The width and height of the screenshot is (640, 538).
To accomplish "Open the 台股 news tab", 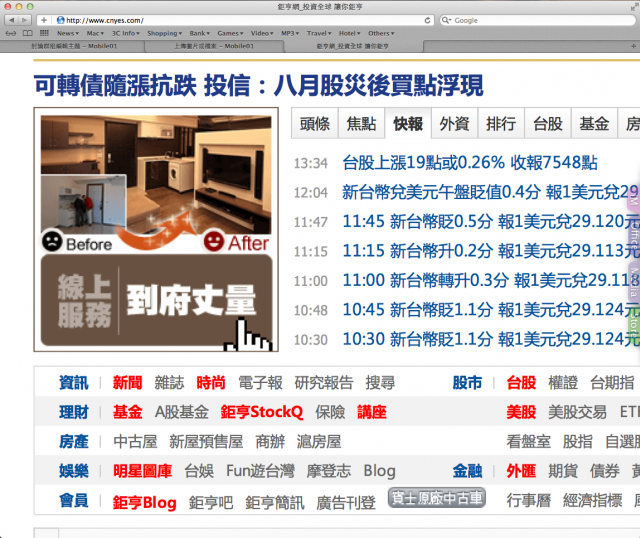I will 548,123.
